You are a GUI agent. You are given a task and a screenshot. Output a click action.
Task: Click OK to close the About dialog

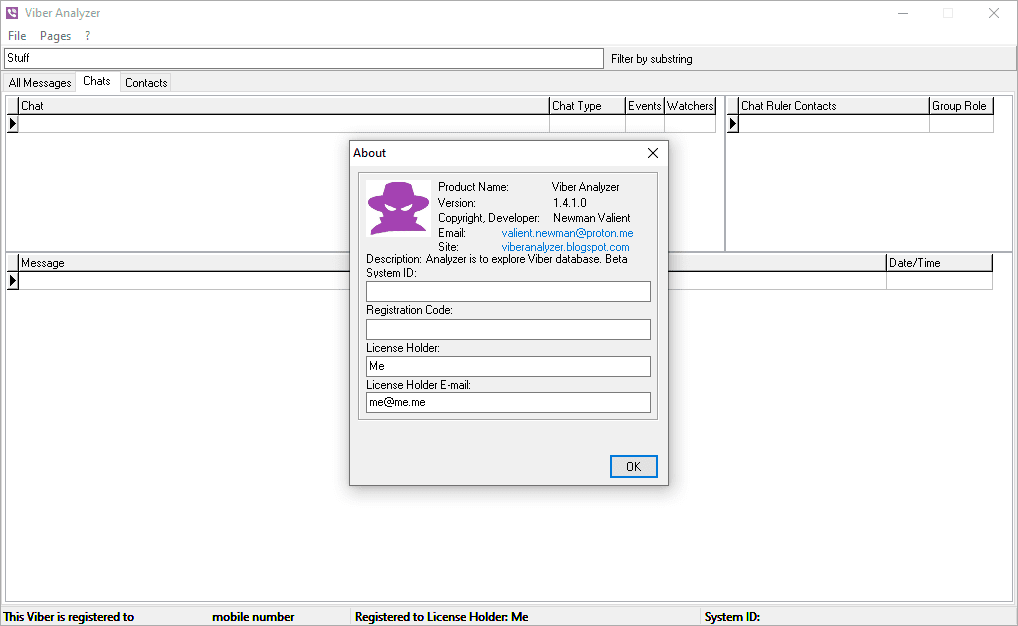[x=633, y=466]
